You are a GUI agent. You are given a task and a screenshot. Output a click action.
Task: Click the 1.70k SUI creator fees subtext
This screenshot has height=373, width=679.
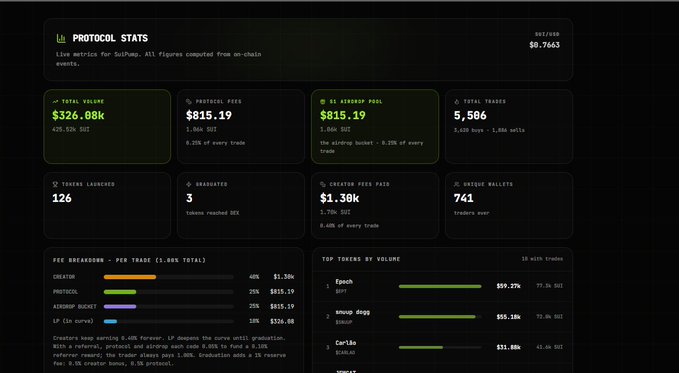(335, 212)
